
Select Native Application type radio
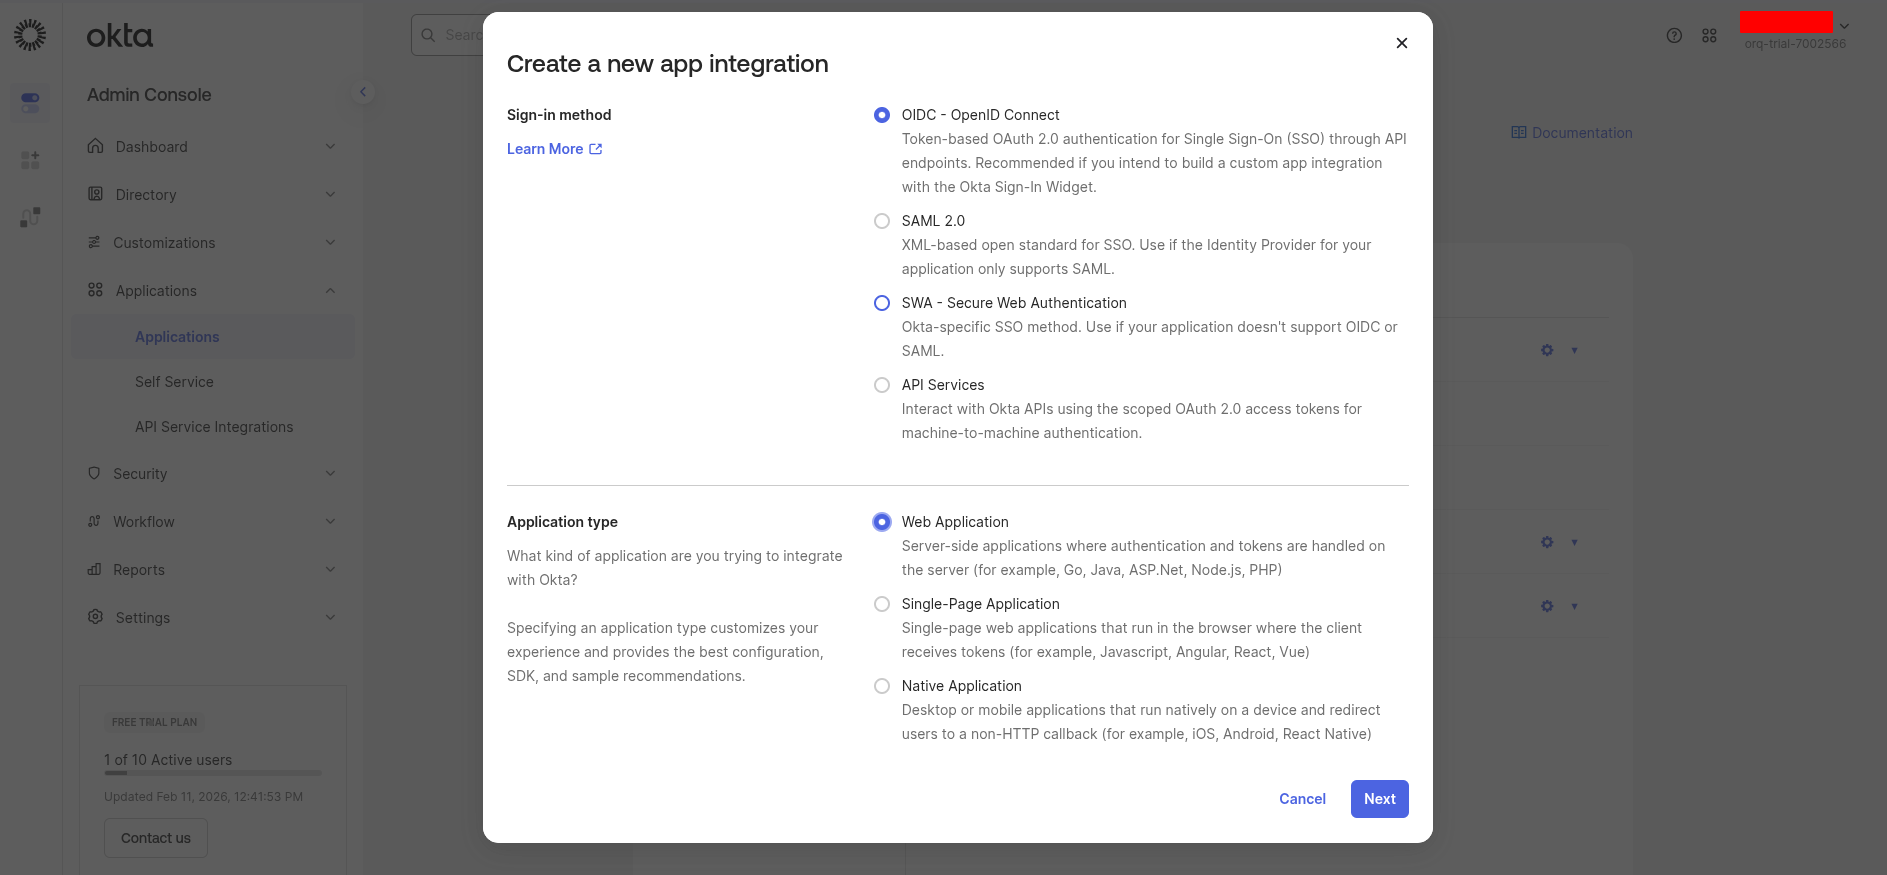[x=881, y=686]
